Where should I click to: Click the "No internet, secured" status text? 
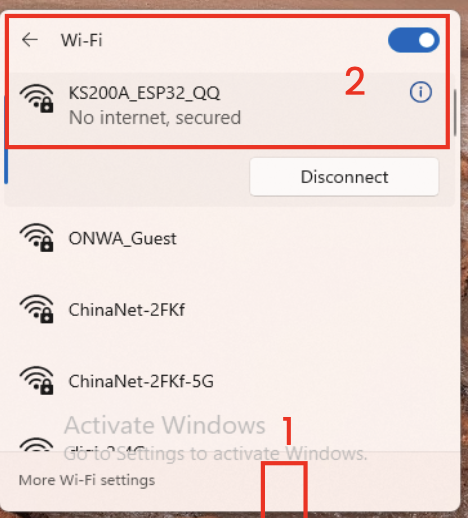coord(155,118)
